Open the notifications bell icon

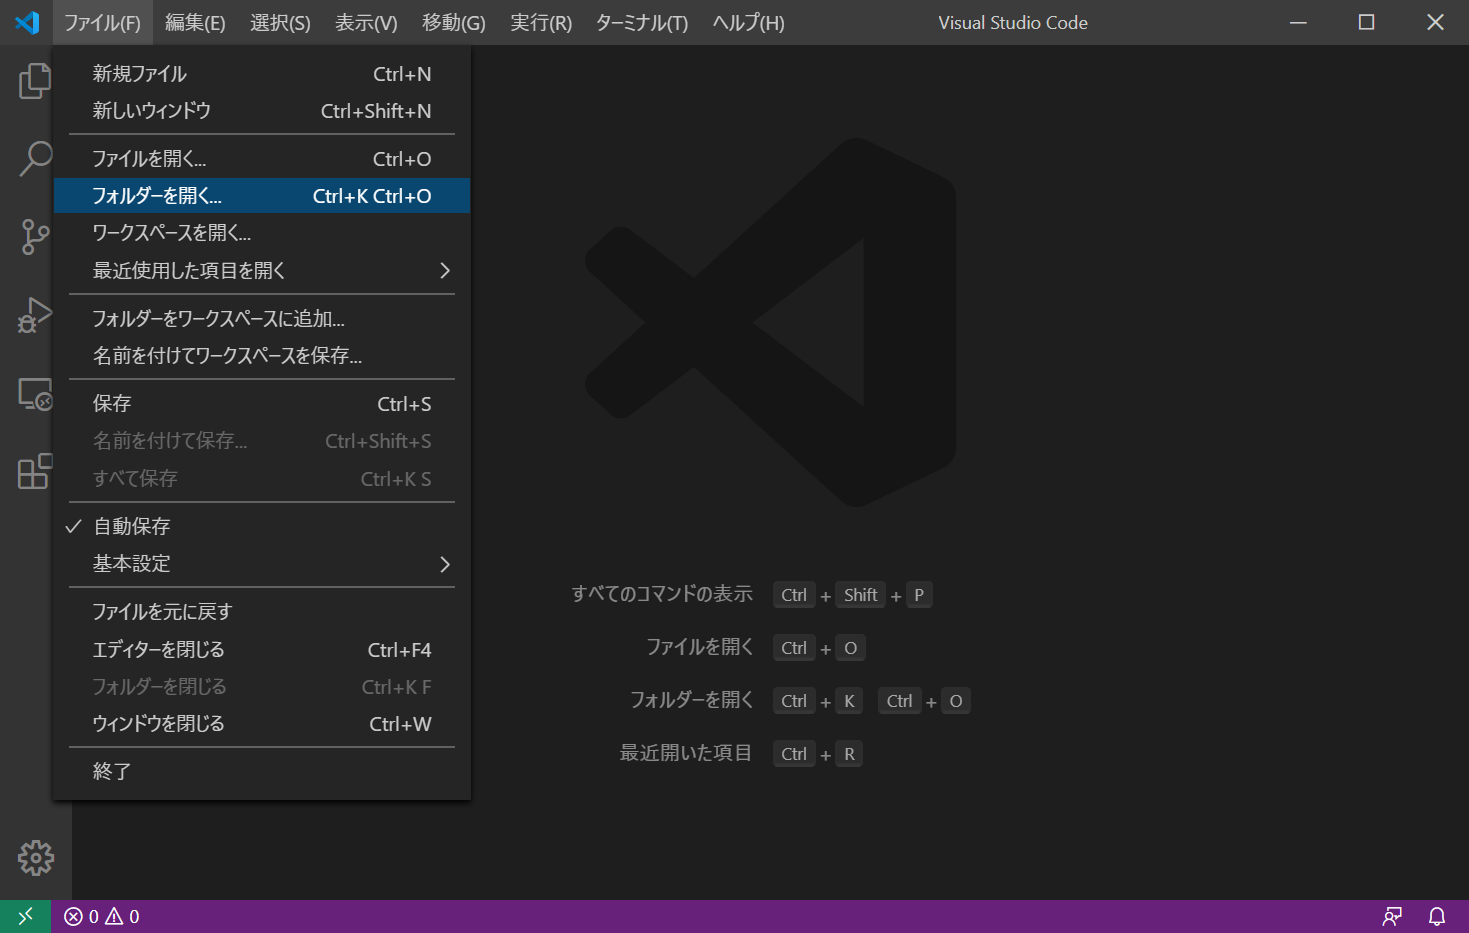[1437, 916]
